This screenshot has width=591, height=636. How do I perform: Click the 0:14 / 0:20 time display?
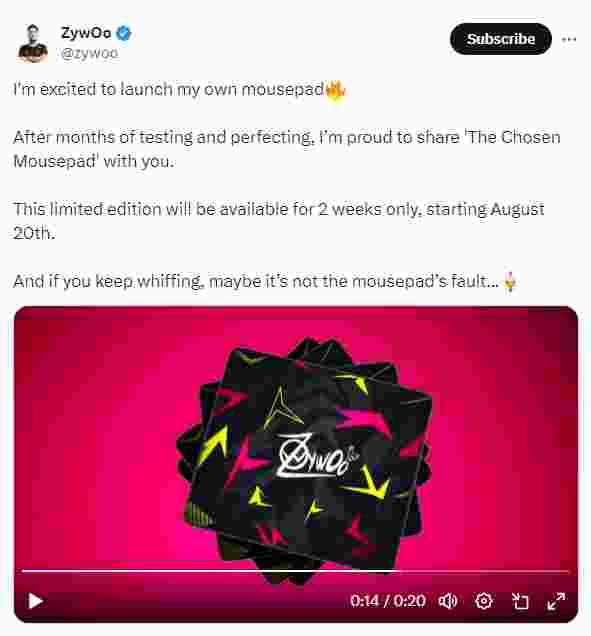click(388, 601)
